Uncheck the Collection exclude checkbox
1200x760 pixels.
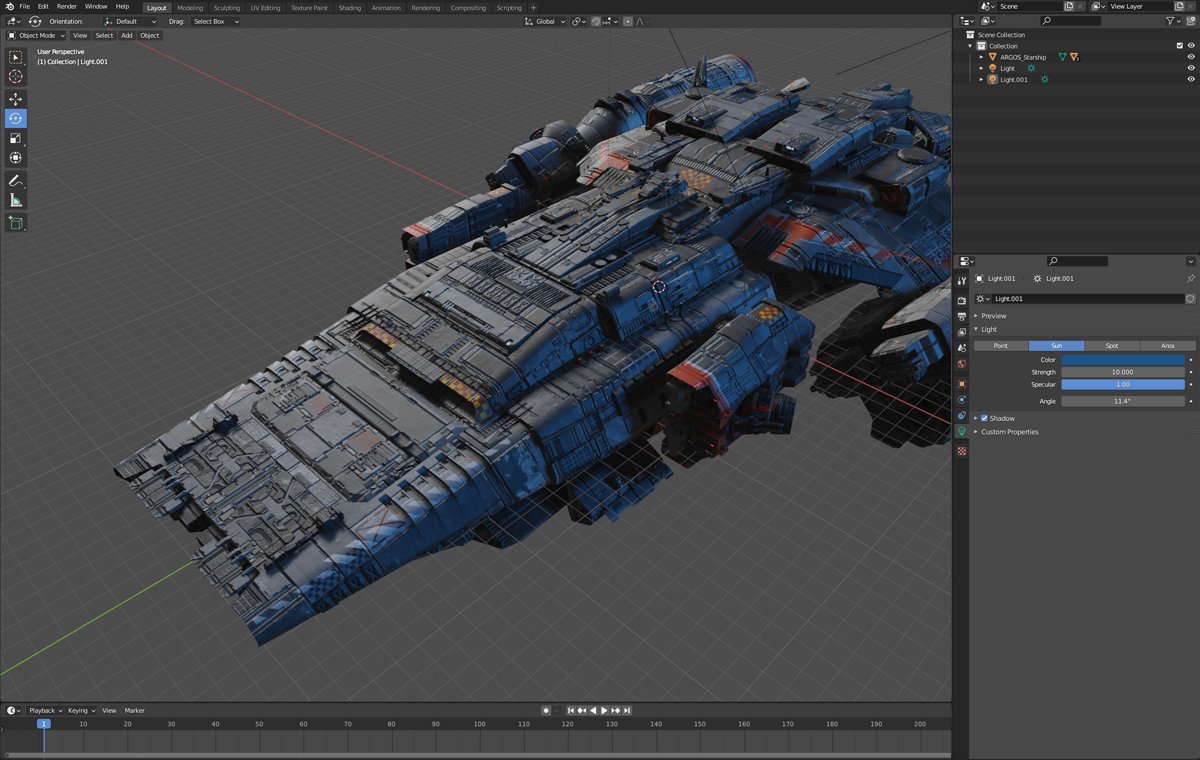coord(1180,46)
